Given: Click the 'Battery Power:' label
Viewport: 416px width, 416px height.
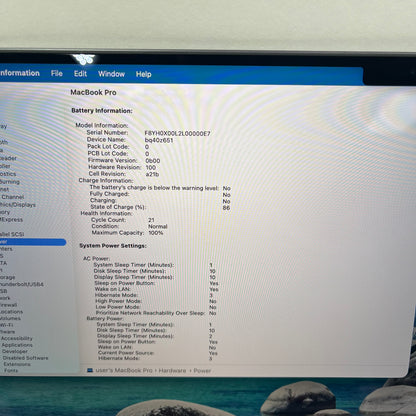Looking at the screenshot, I should (x=105, y=318).
